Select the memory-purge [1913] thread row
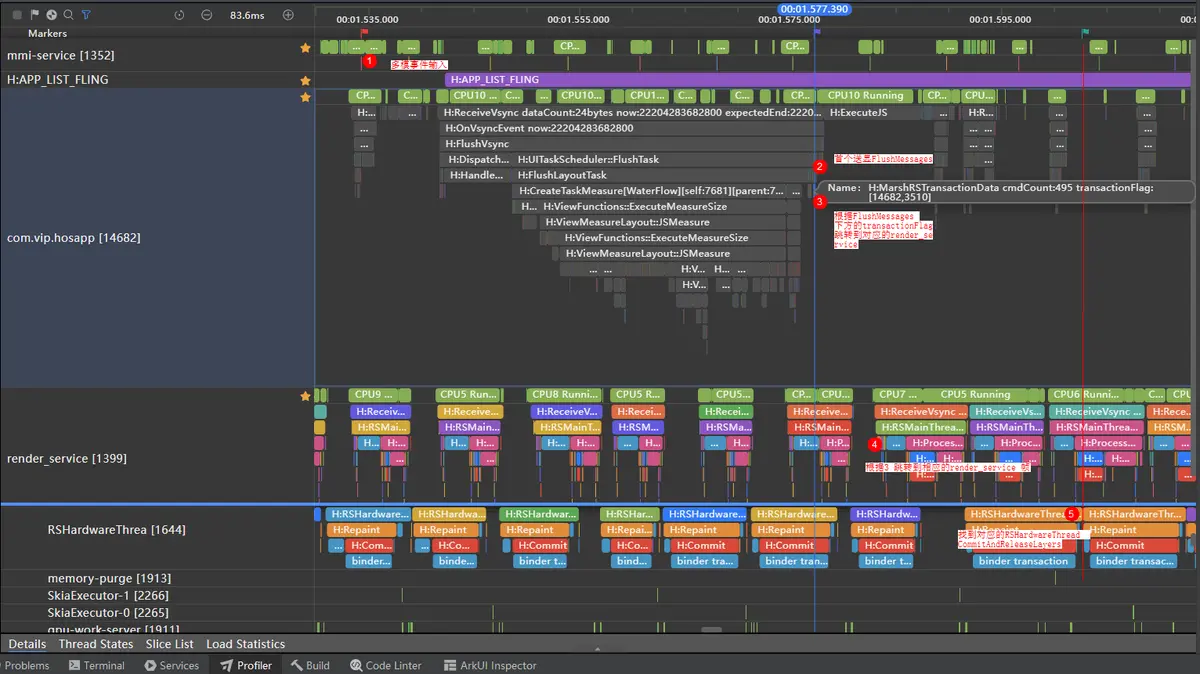The image size is (1200, 674). [157, 579]
